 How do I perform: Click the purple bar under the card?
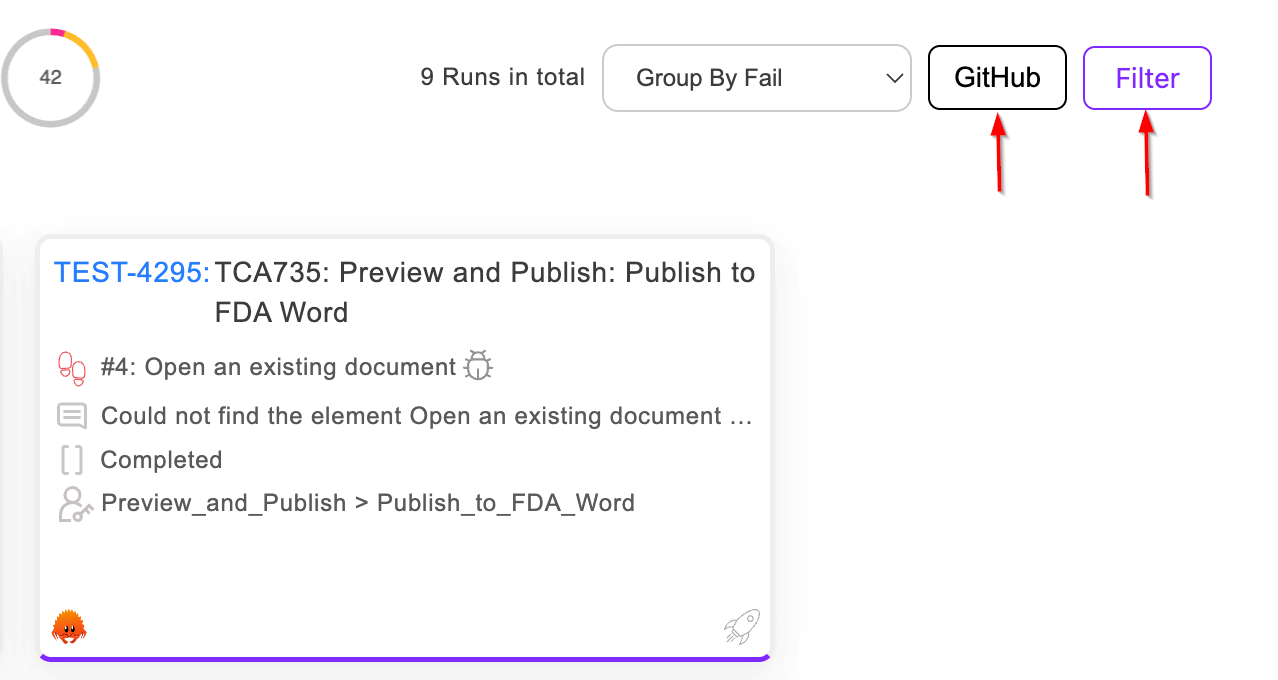405,658
